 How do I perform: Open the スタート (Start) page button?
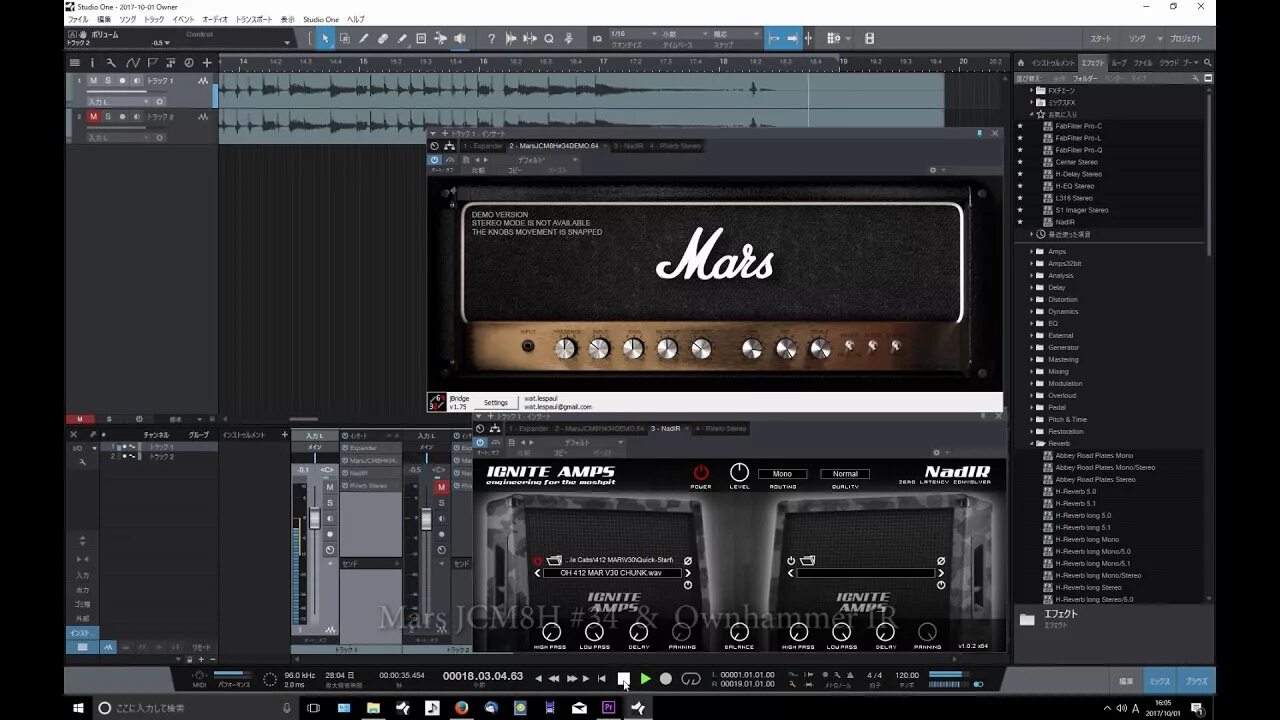[x=1101, y=38]
